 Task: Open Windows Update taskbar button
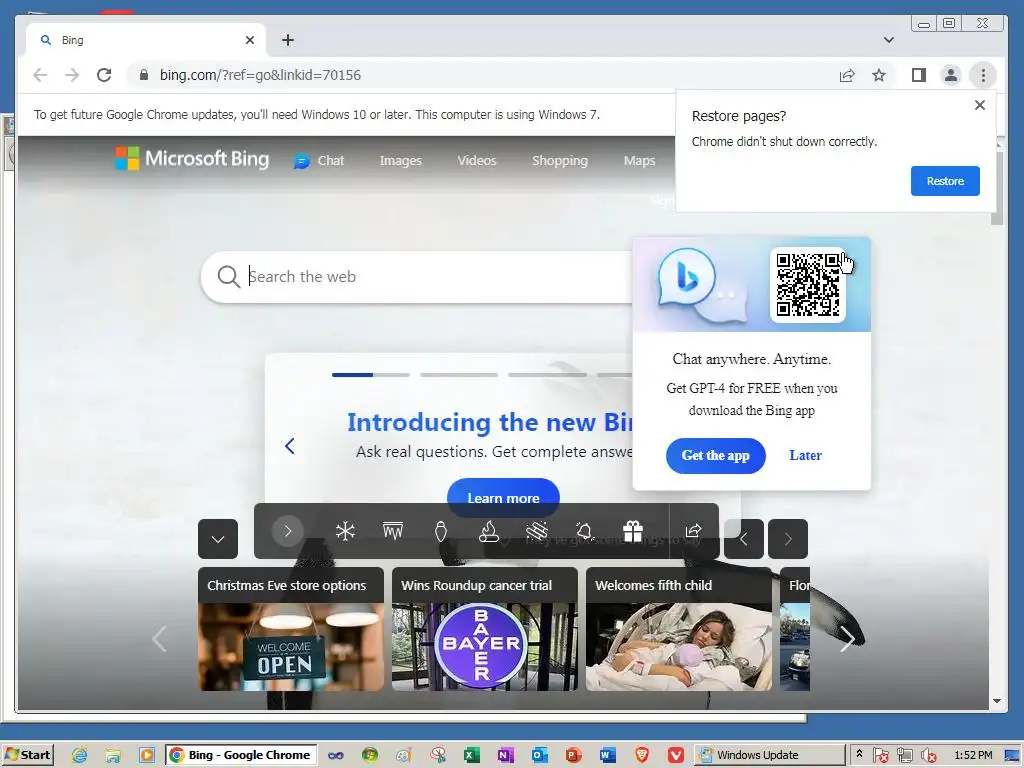(769, 755)
